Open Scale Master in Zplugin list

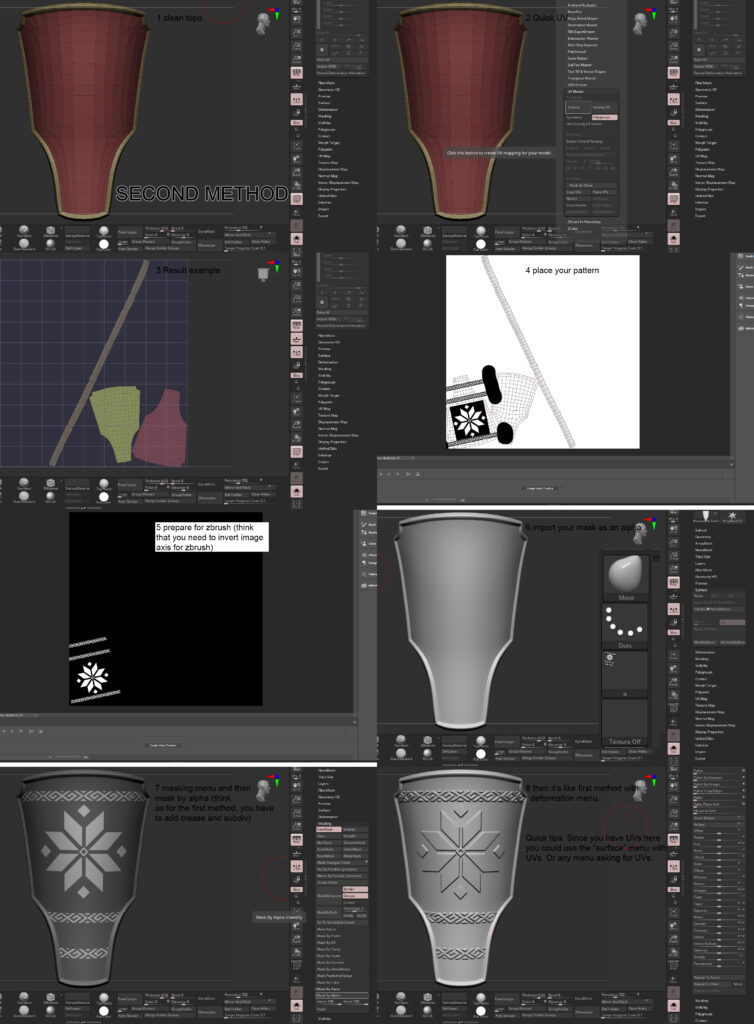click(x=578, y=58)
